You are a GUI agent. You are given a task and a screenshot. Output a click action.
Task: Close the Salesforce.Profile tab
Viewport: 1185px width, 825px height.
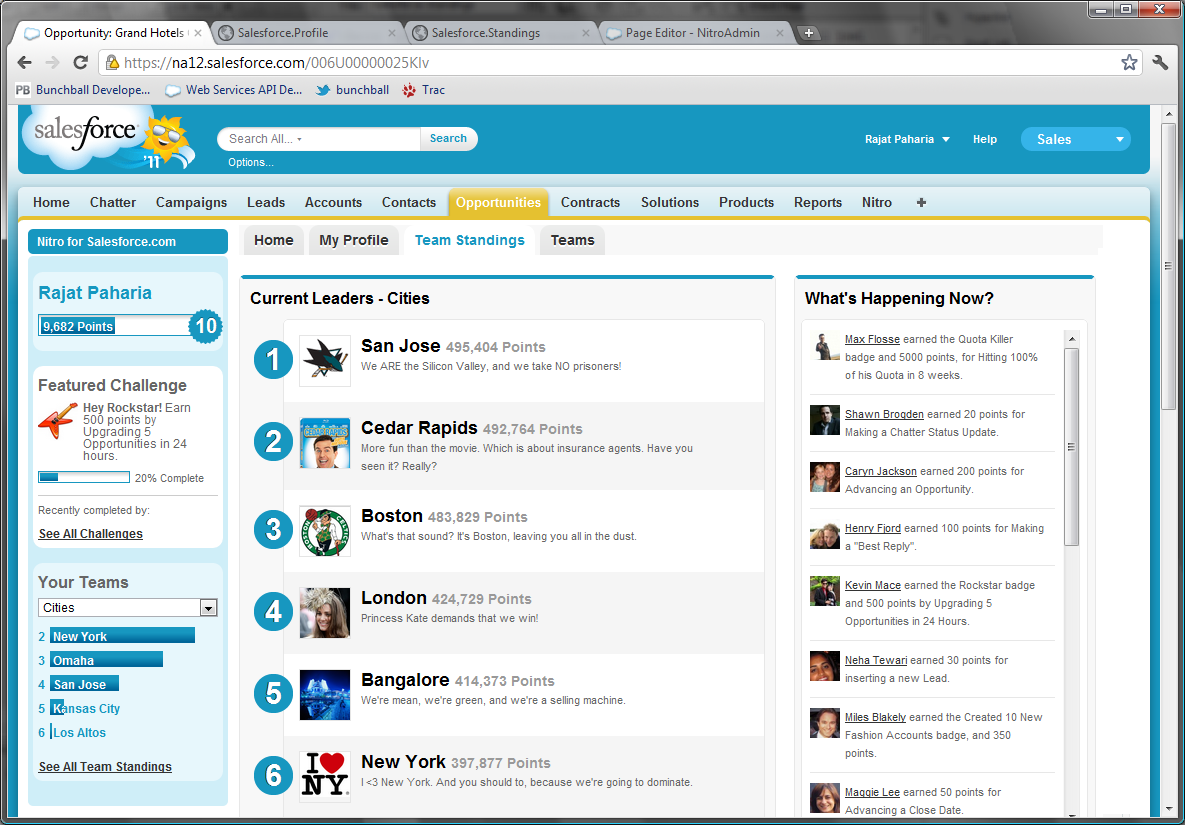point(392,33)
